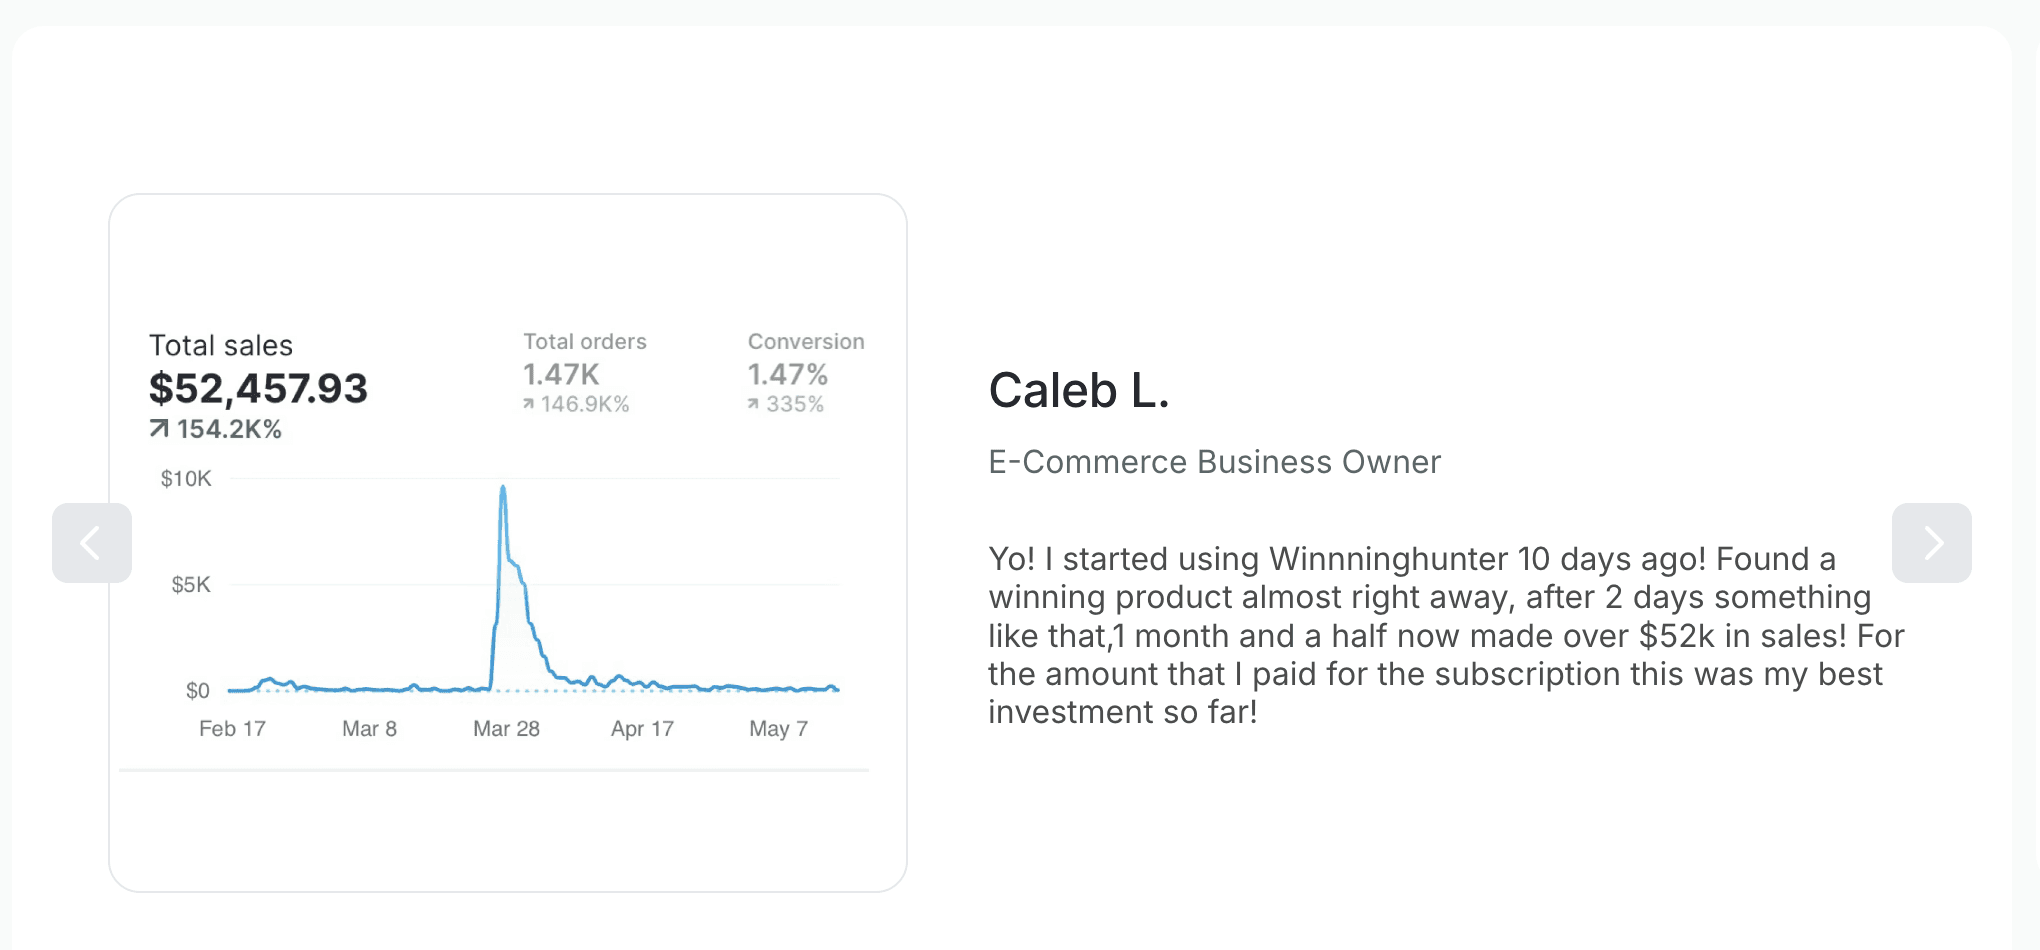Select the Conversion metric label
2040x950 pixels.
point(806,342)
